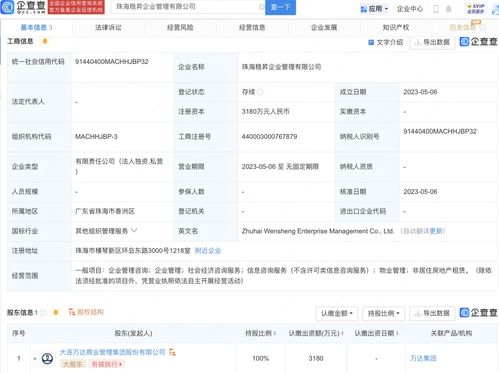Switch to the 历史信息 tab
Image resolution: width=499 pixels, height=373 pixels.
click(x=463, y=27)
